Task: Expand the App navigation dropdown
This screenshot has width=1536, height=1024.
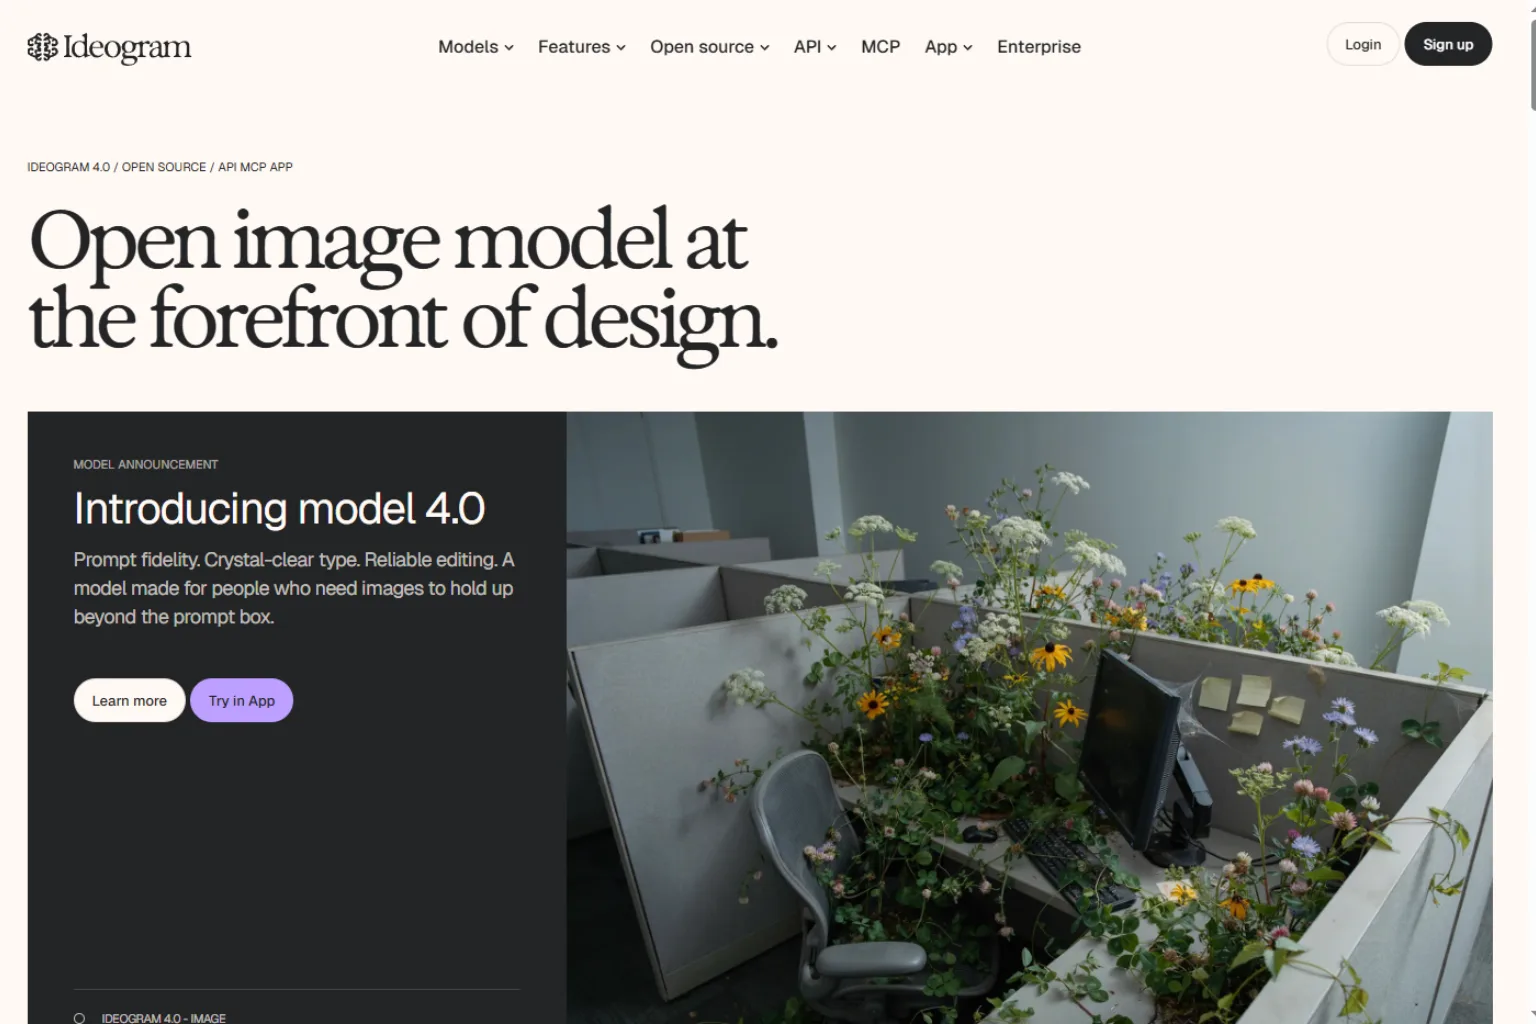Action: (x=949, y=47)
